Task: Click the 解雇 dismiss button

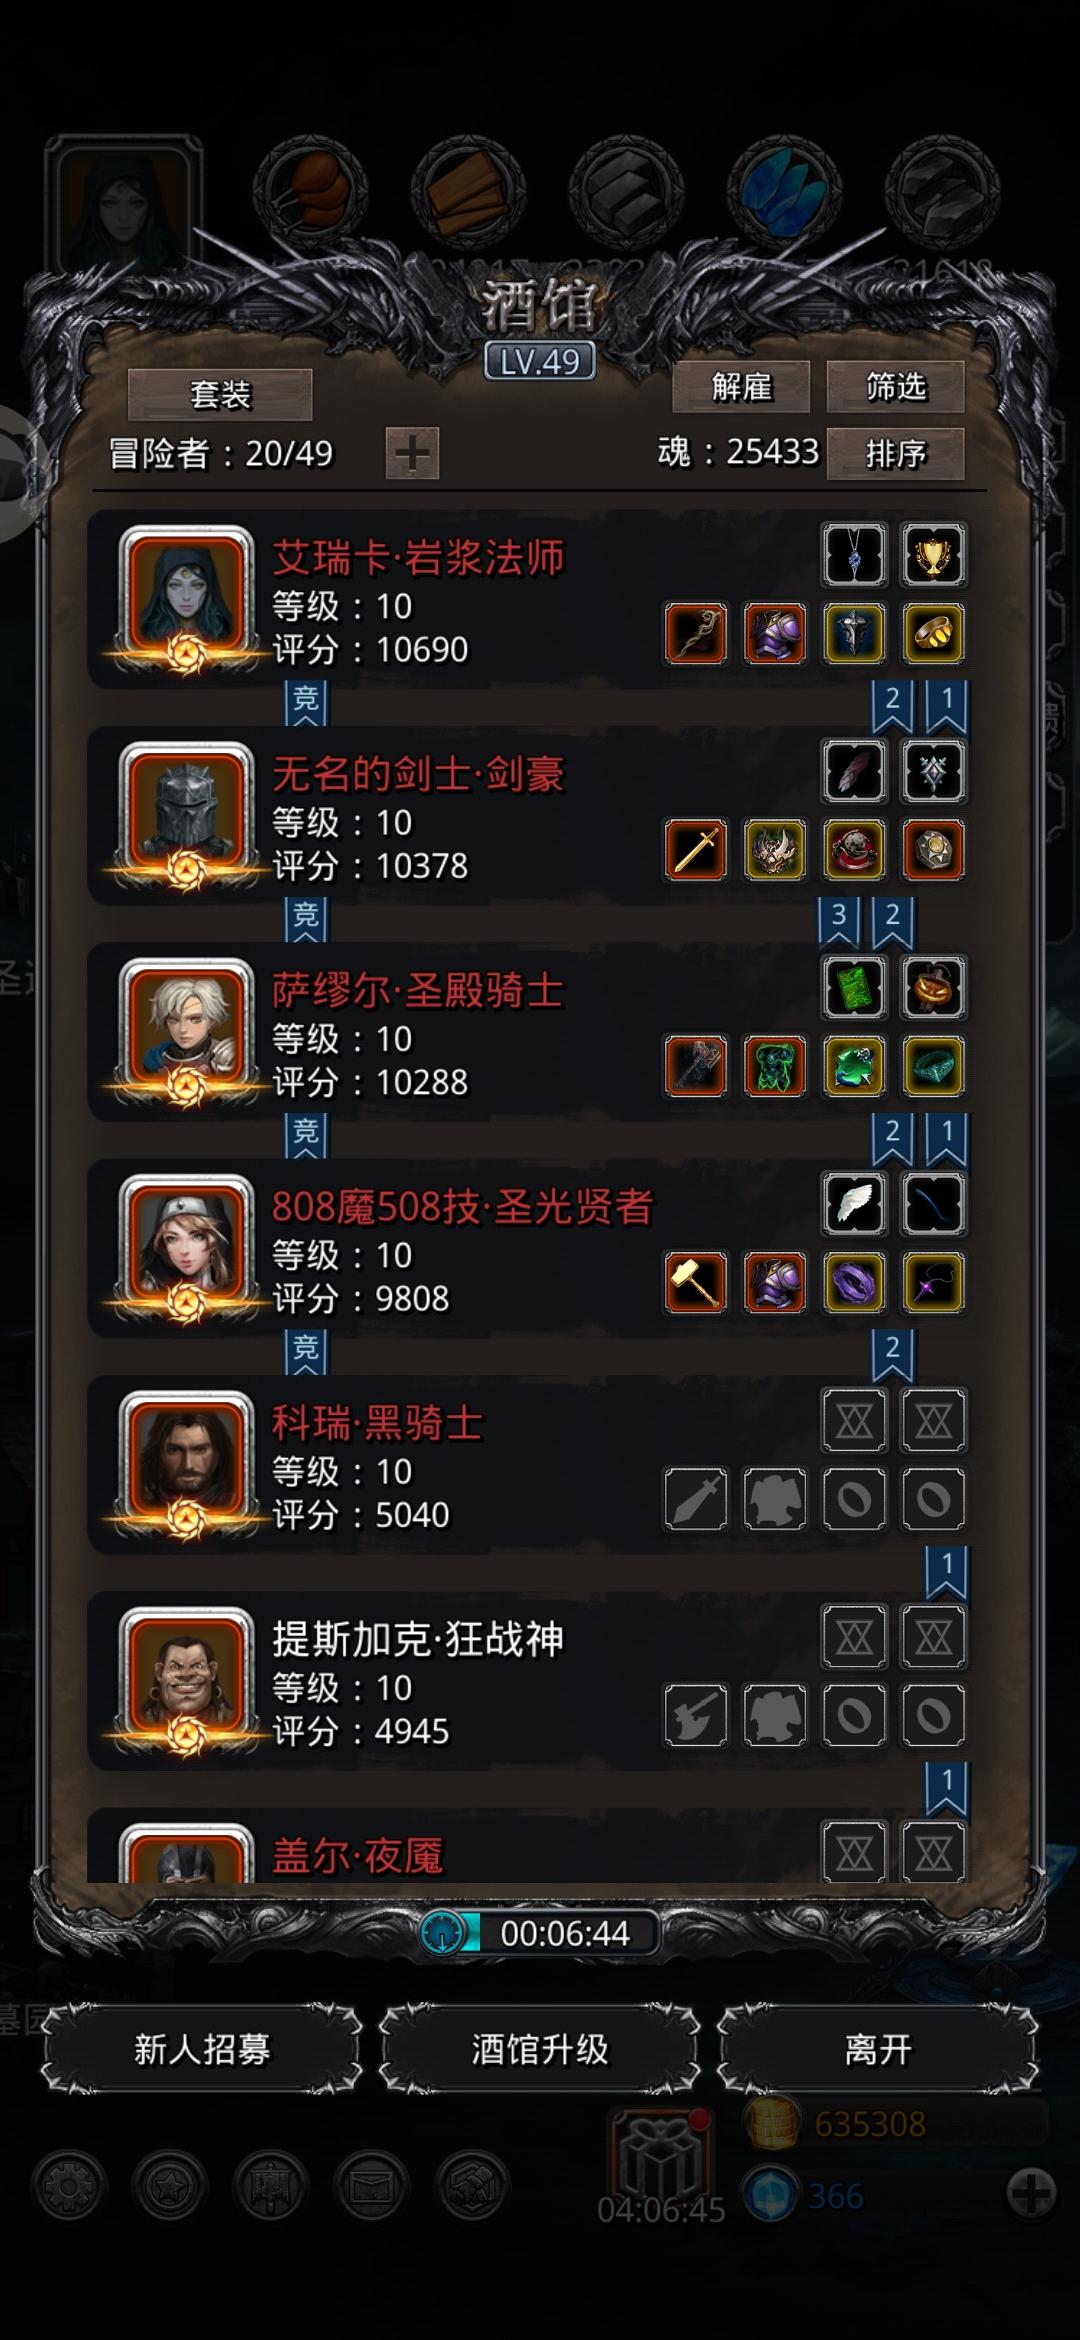Action: coord(741,387)
